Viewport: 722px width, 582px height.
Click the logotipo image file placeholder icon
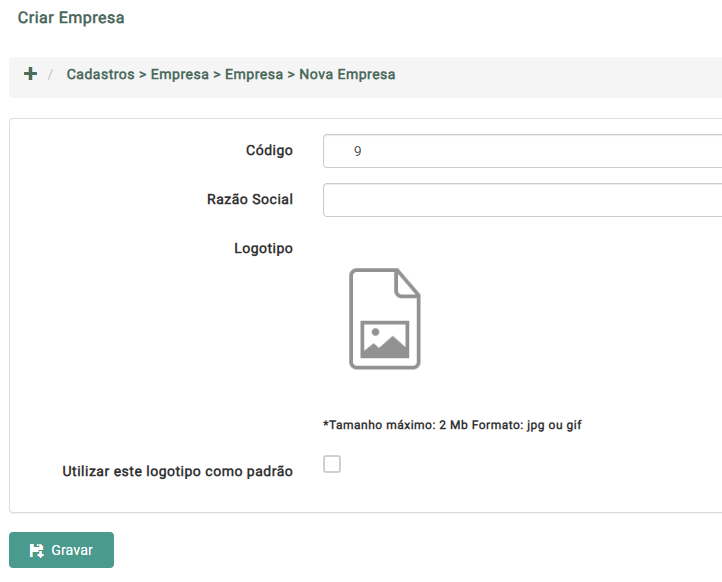click(384, 319)
